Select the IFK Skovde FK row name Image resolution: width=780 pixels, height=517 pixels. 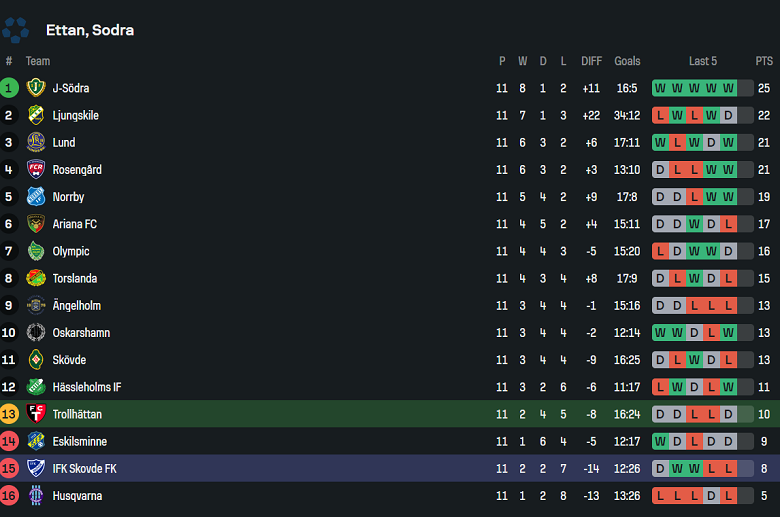[85, 468]
